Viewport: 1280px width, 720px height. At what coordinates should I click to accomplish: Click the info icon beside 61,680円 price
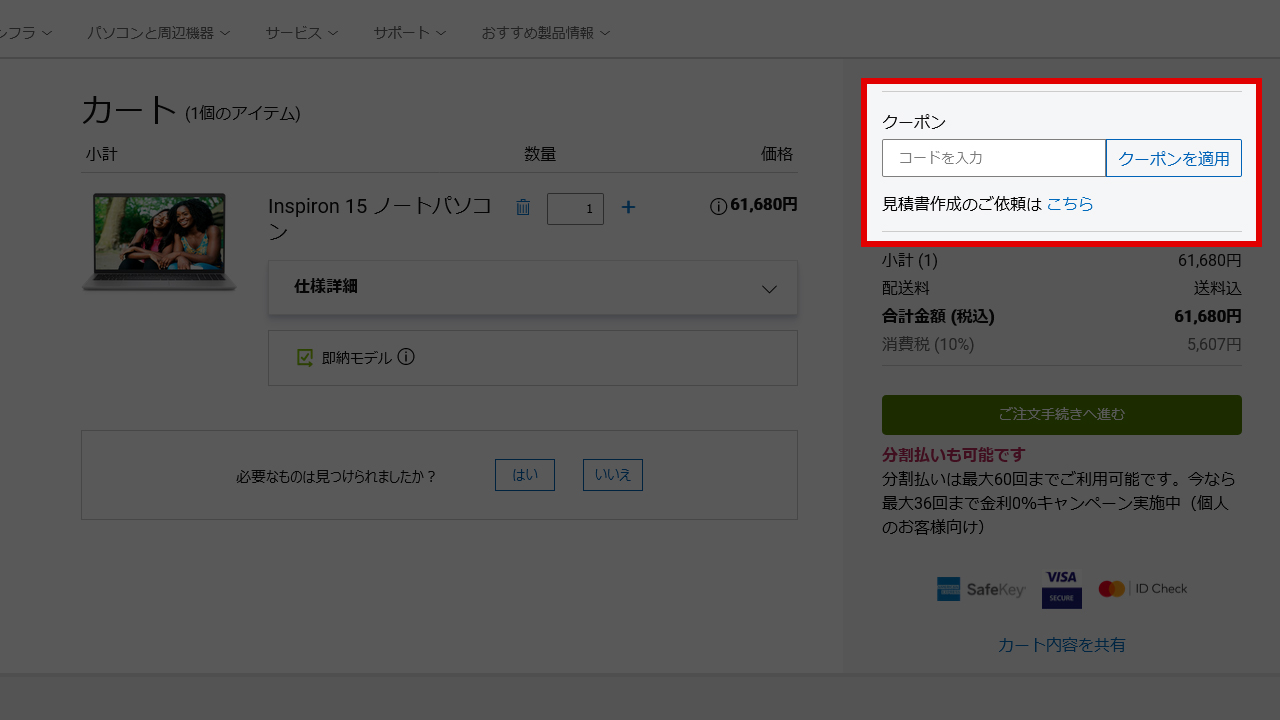click(718, 206)
